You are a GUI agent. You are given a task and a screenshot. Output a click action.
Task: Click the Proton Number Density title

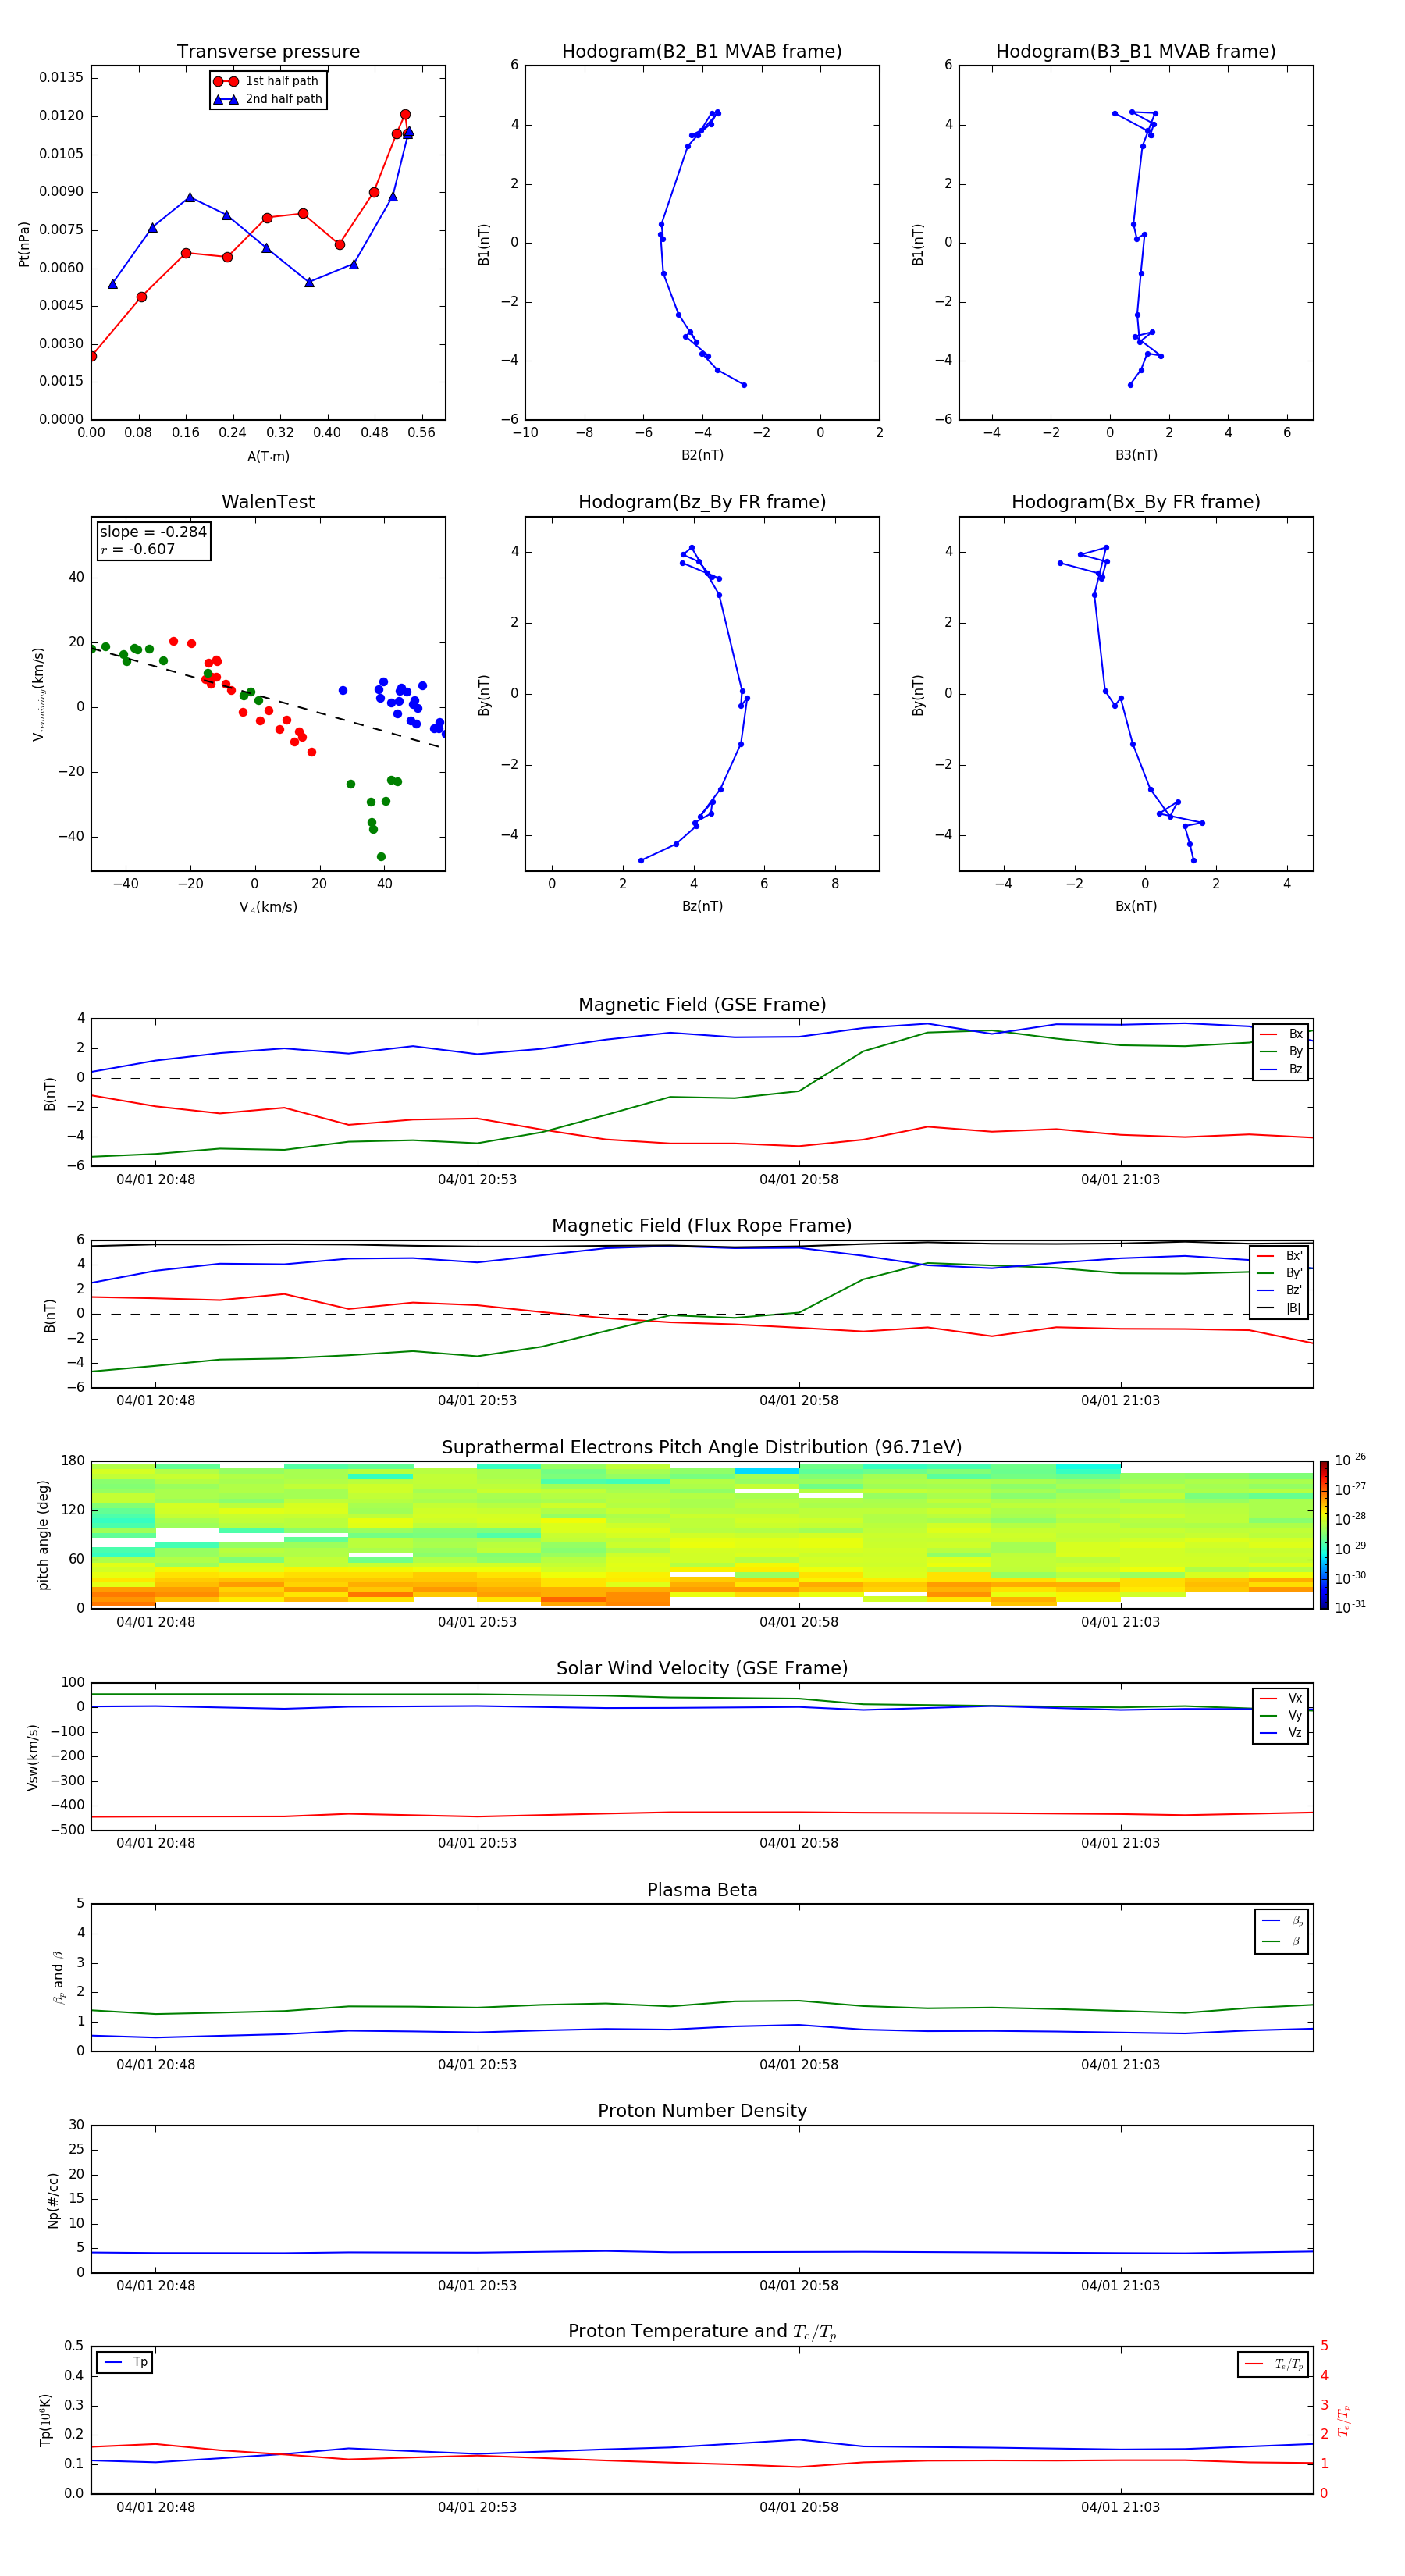(701, 2110)
